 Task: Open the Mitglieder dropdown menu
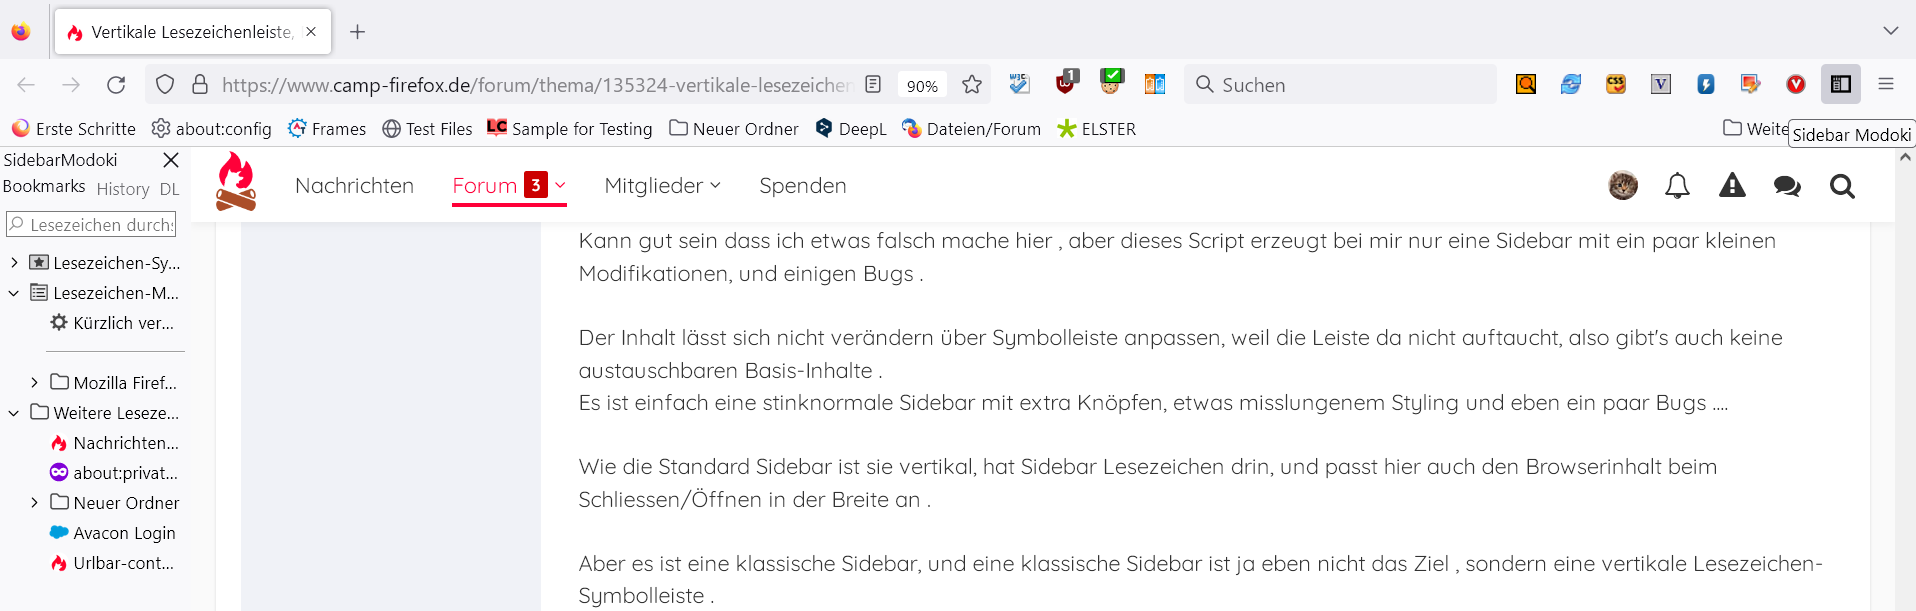point(662,186)
